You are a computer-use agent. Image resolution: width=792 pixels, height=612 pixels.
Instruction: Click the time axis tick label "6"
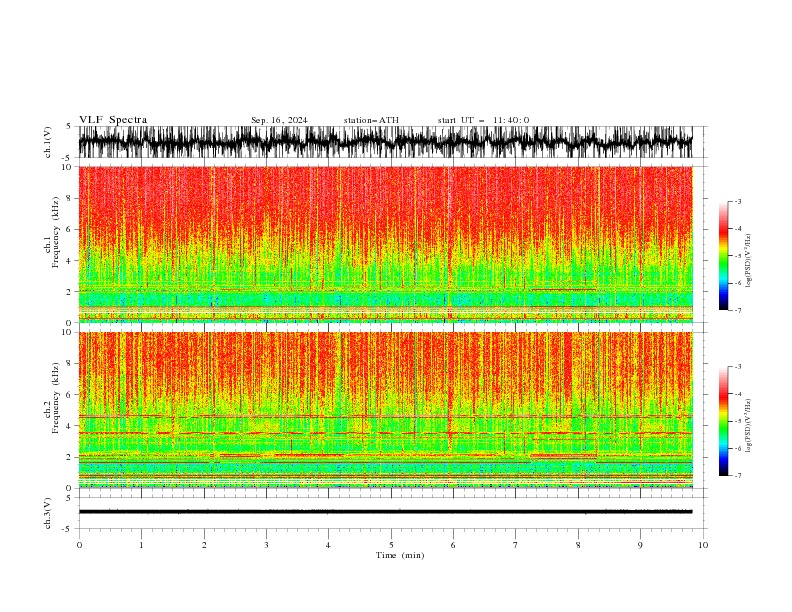(x=453, y=545)
